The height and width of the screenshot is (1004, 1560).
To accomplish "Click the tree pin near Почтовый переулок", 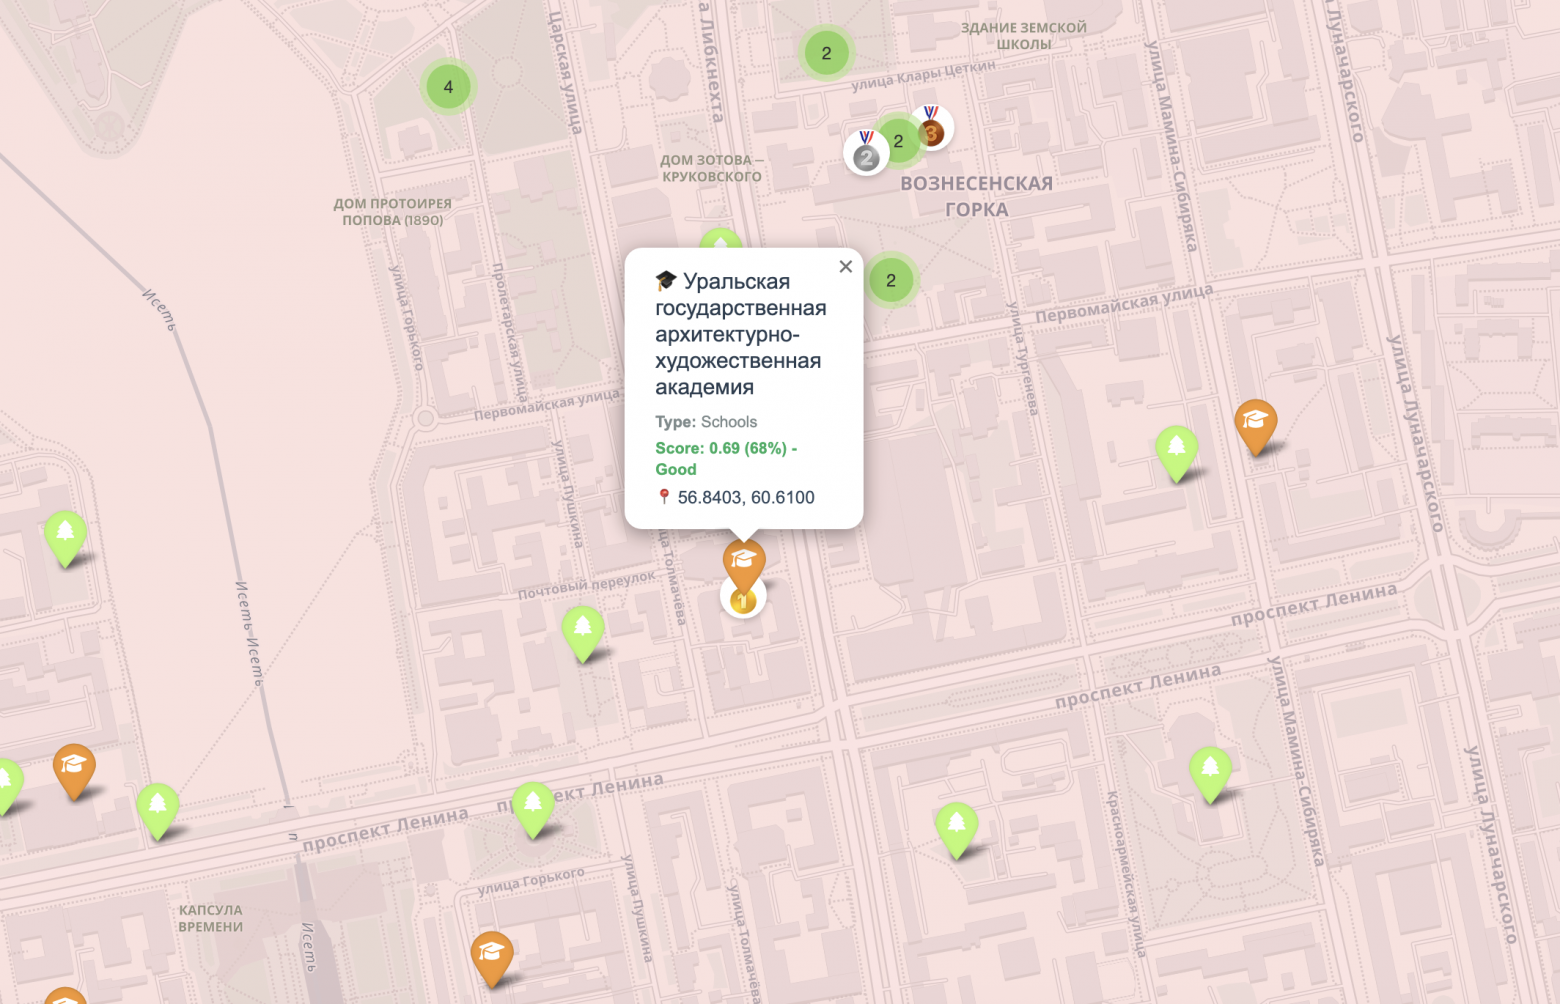I will click(582, 632).
